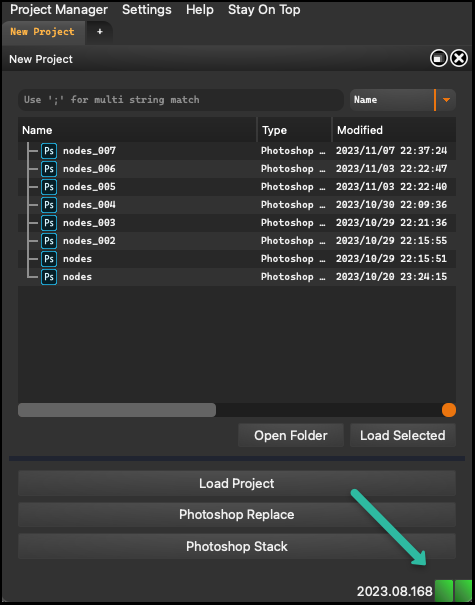
Task: Open the Name filter dropdown arrow
Action: (446, 100)
